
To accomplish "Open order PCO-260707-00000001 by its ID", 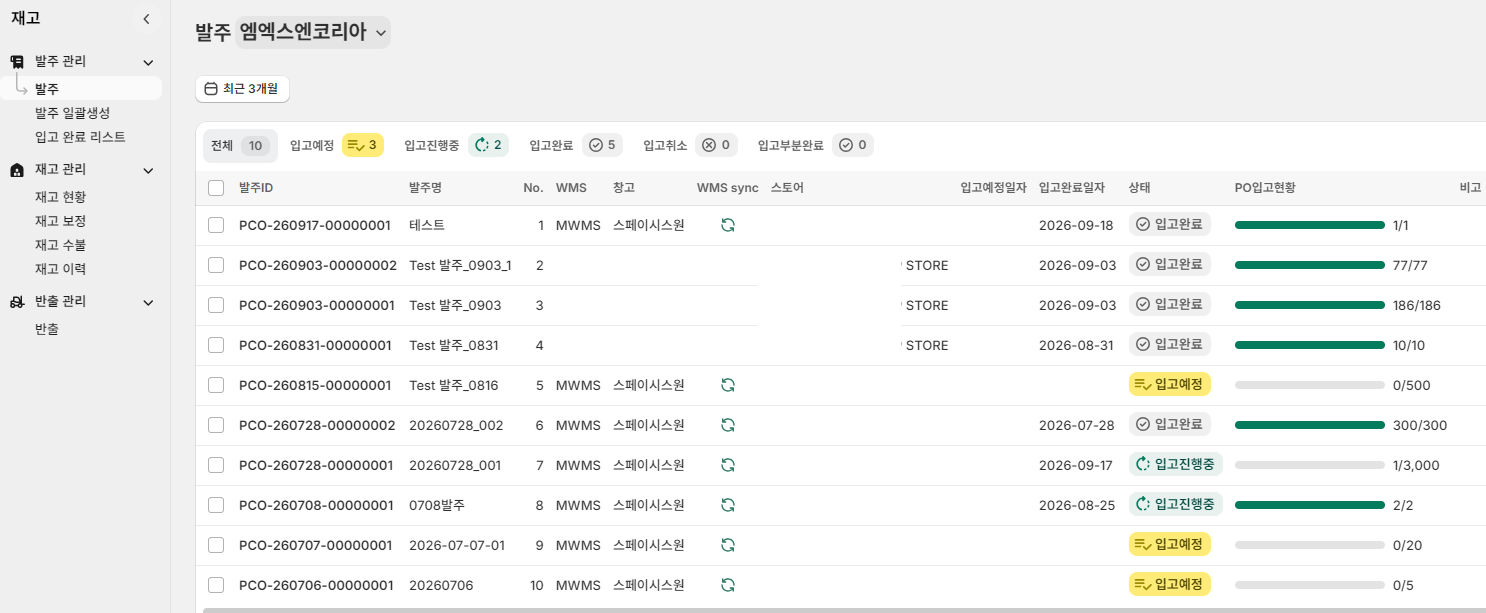I will pyautogui.click(x=315, y=545).
